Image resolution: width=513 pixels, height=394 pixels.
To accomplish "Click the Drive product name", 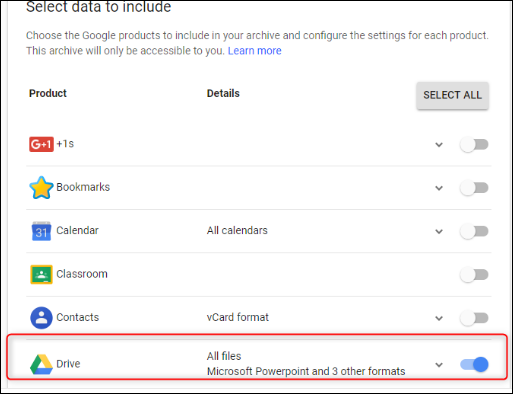I will (x=68, y=364).
